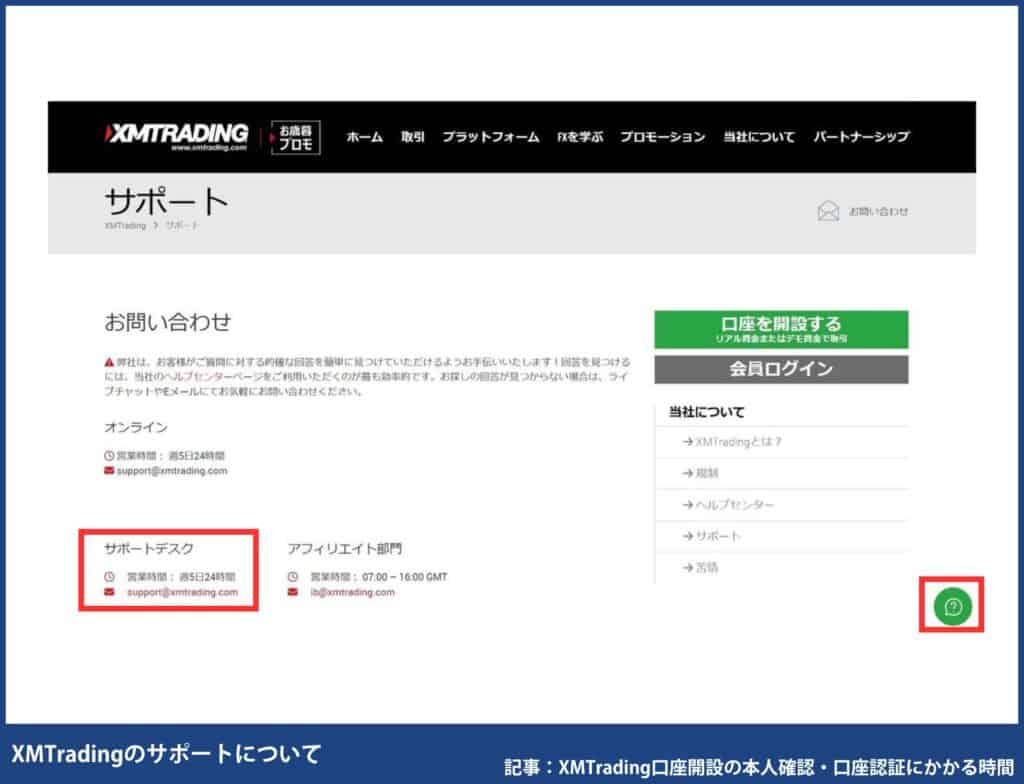Screen dimensions: 1024x784
Task: Click the 当社について sidebar heading
Action: pyautogui.click(x=707, y=412)
